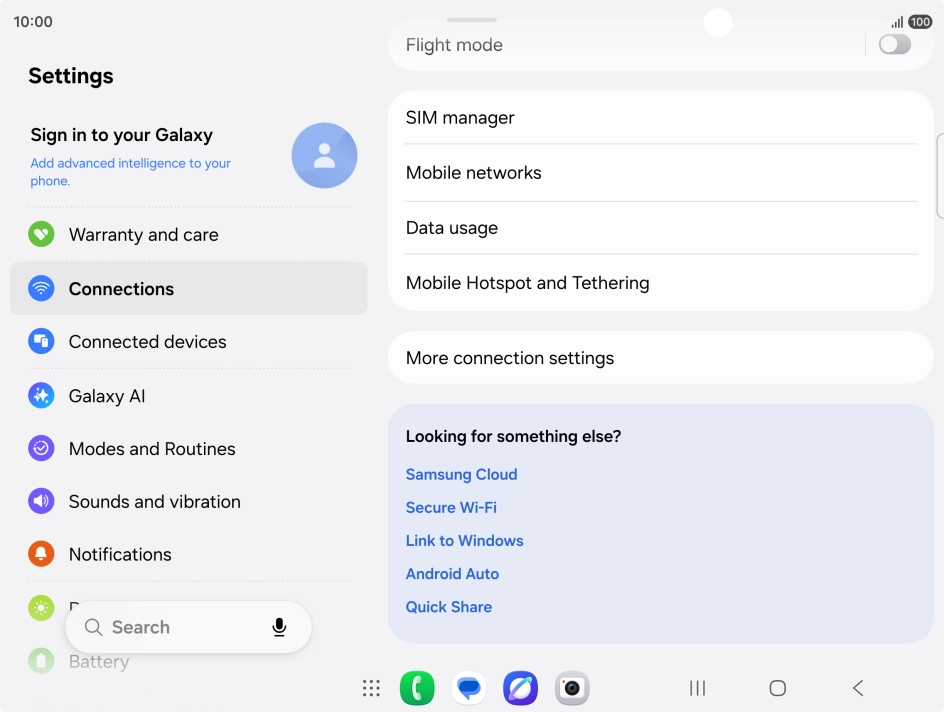This screenshot has height=712, width=944.
Task: Open the Secure Wi-Fi link
Action: [451, 507]
